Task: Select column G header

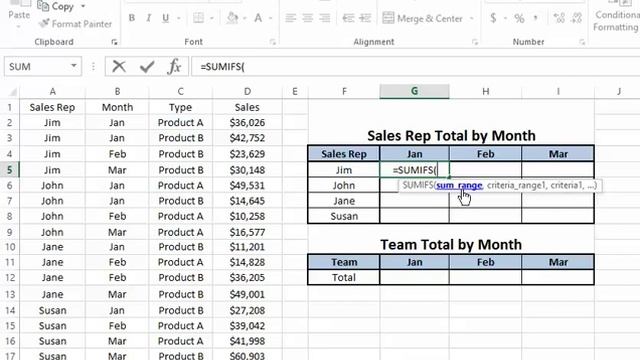Action: coord(414,91)
